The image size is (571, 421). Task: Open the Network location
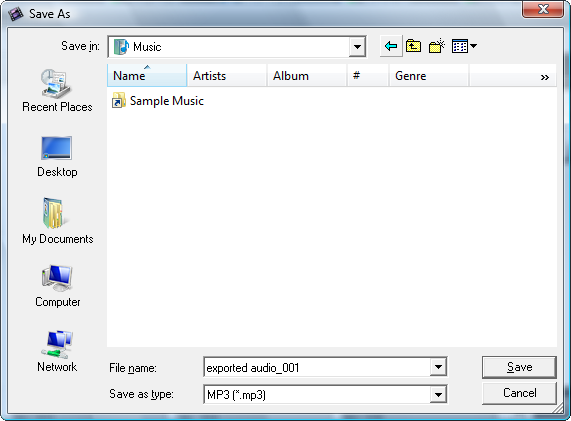pyautogui.click(x=57, y=351)
